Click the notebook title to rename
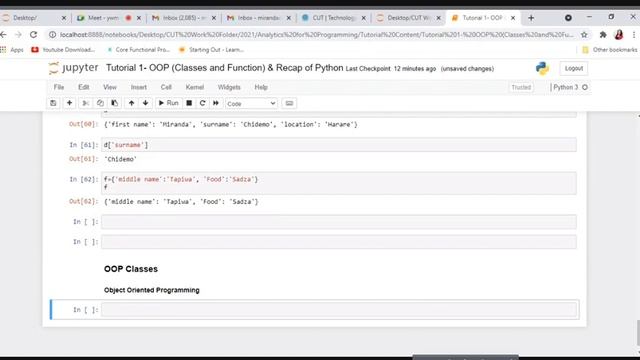The height and width of the screenshot is (360, 640). (224, 68)
